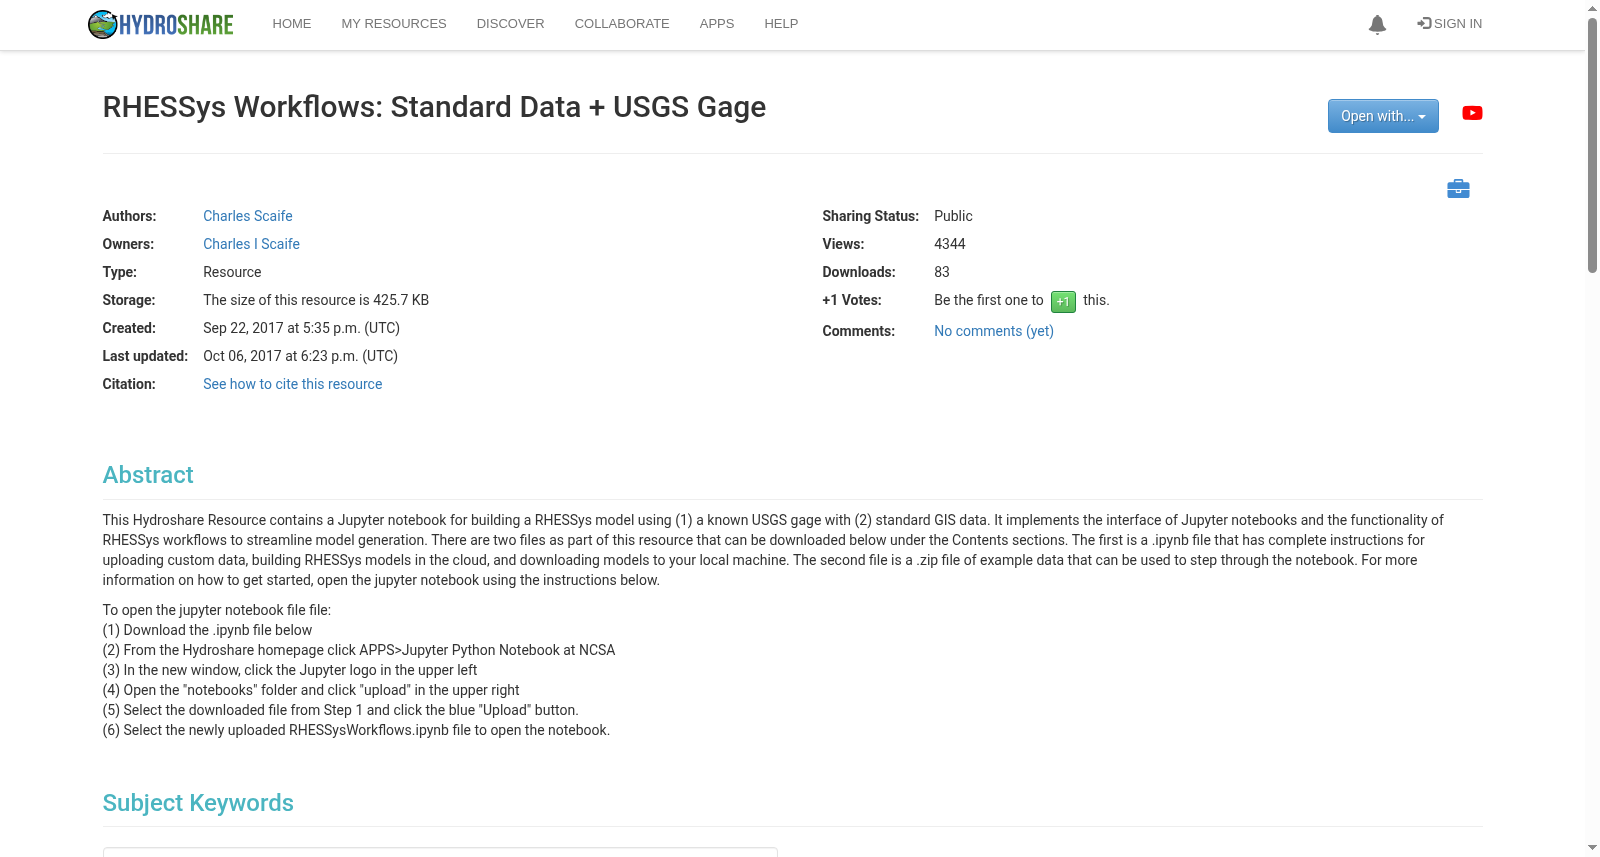Open the HOME menu item
The image size is (1600, 857).
(x=292, y=24)
